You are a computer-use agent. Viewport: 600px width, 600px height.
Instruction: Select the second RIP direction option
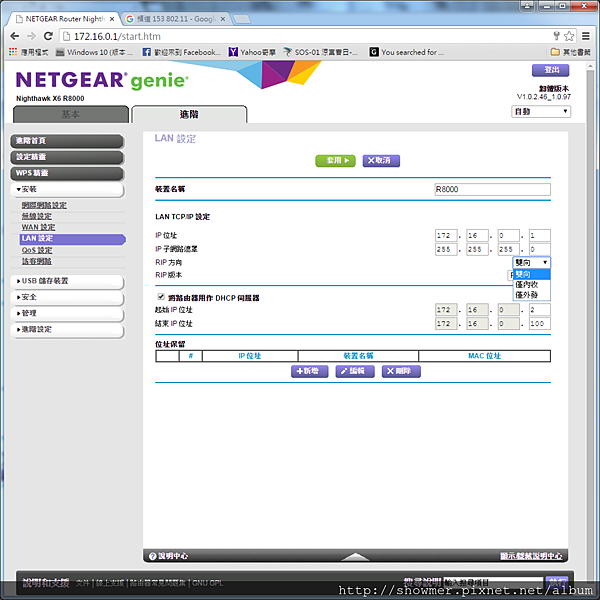pyautogui.click(x=532, y=285)
